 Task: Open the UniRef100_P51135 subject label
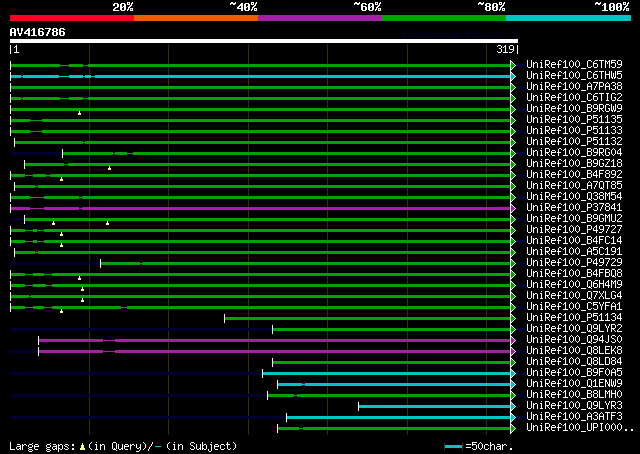pos(574,120)
